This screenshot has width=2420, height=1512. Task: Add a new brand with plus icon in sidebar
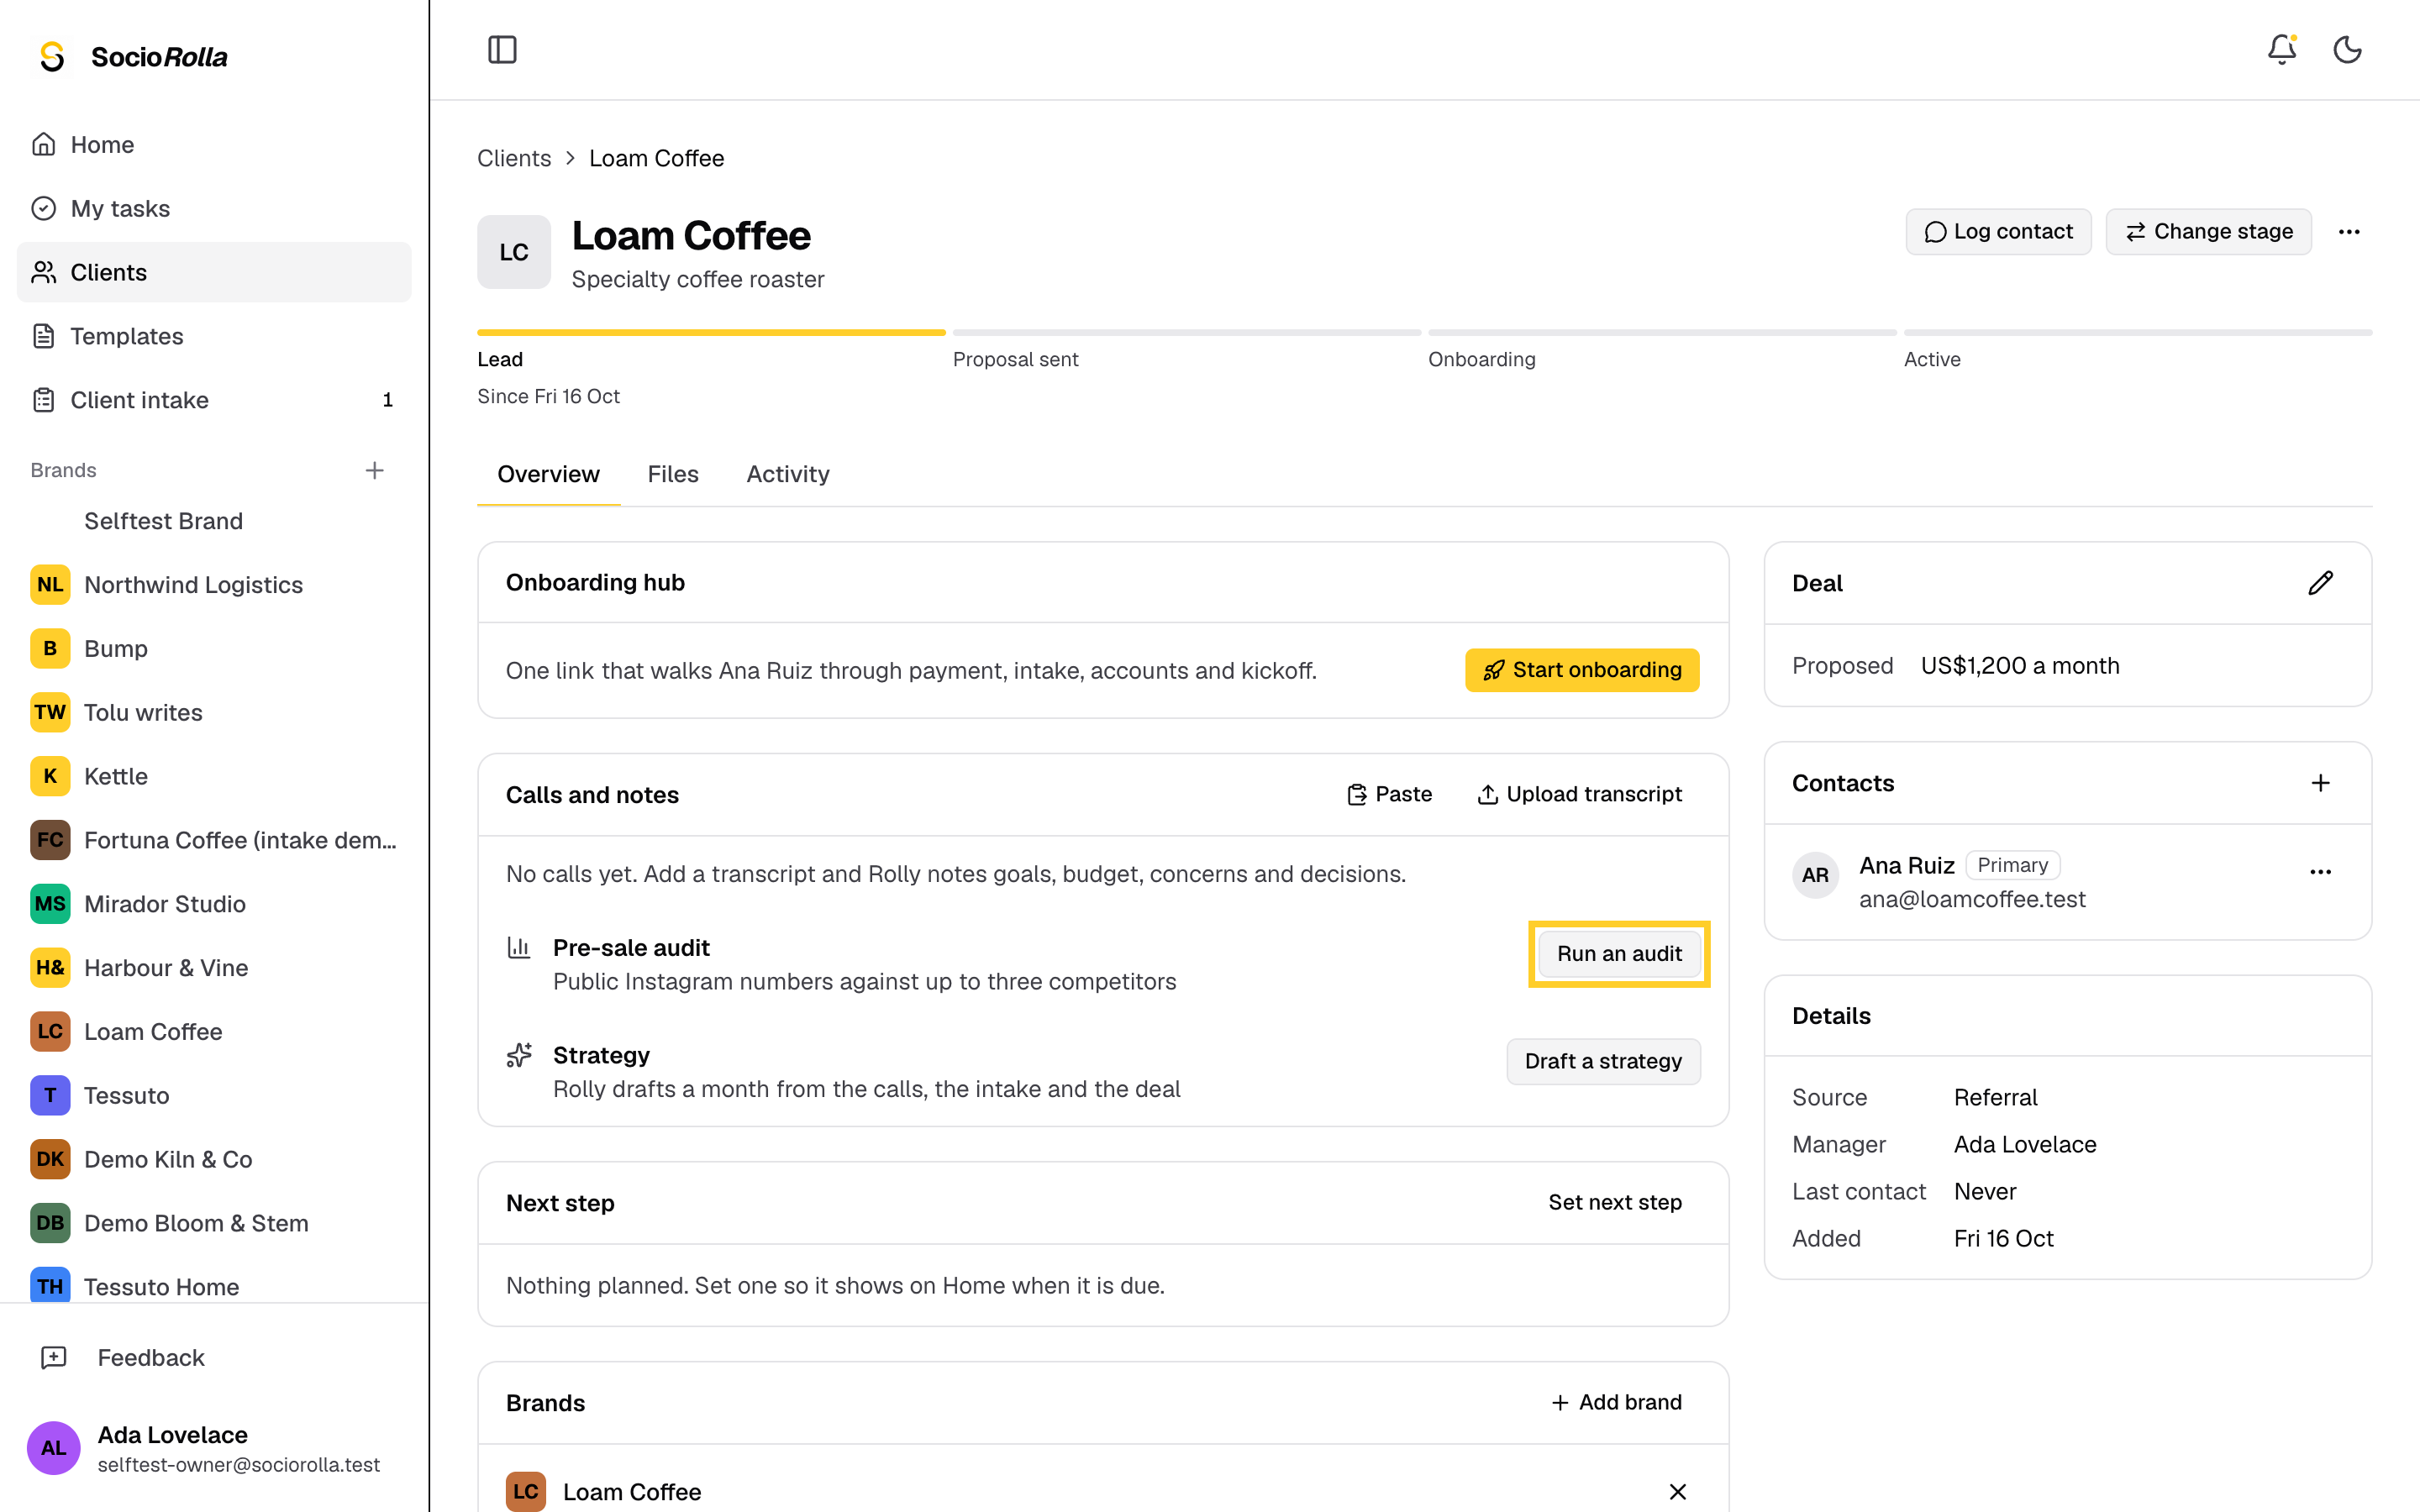pos(375,470)
